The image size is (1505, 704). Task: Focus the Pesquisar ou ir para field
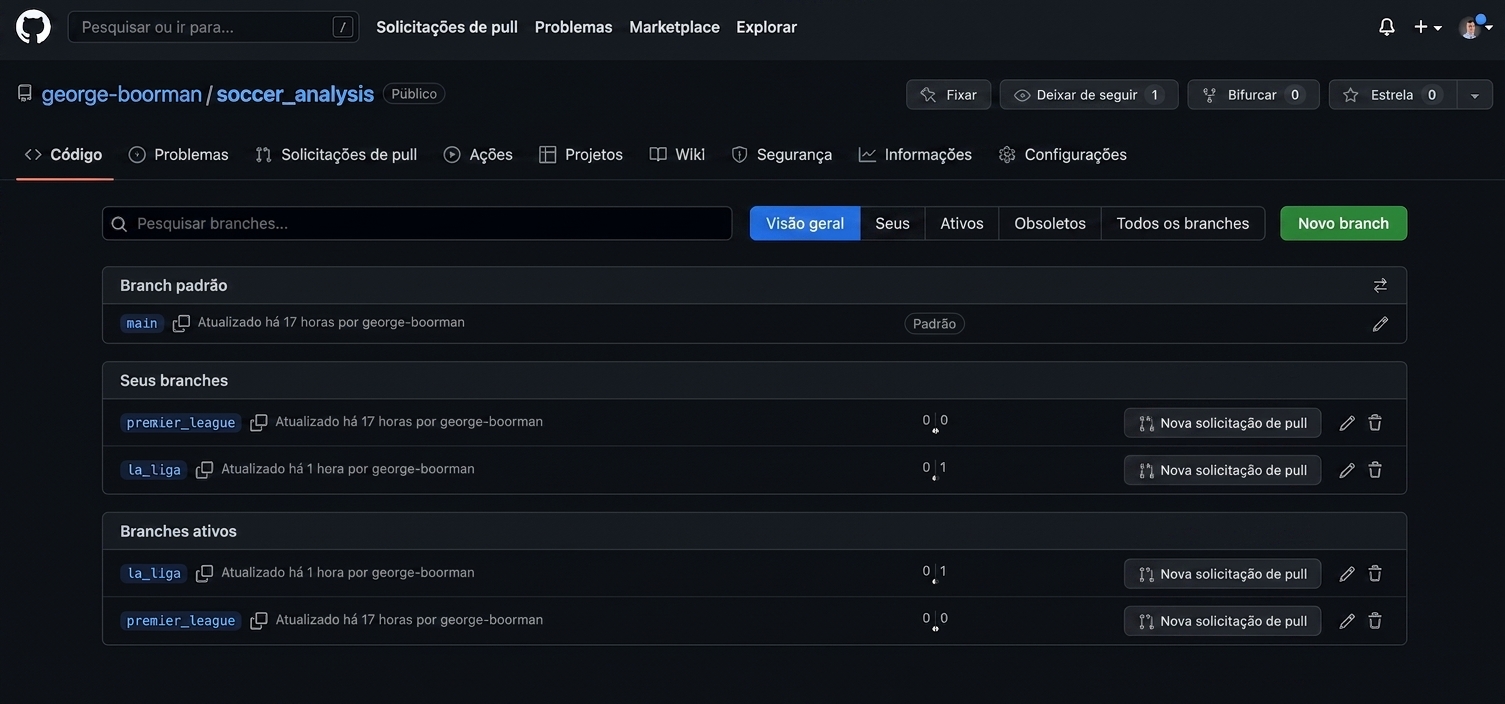213,27
